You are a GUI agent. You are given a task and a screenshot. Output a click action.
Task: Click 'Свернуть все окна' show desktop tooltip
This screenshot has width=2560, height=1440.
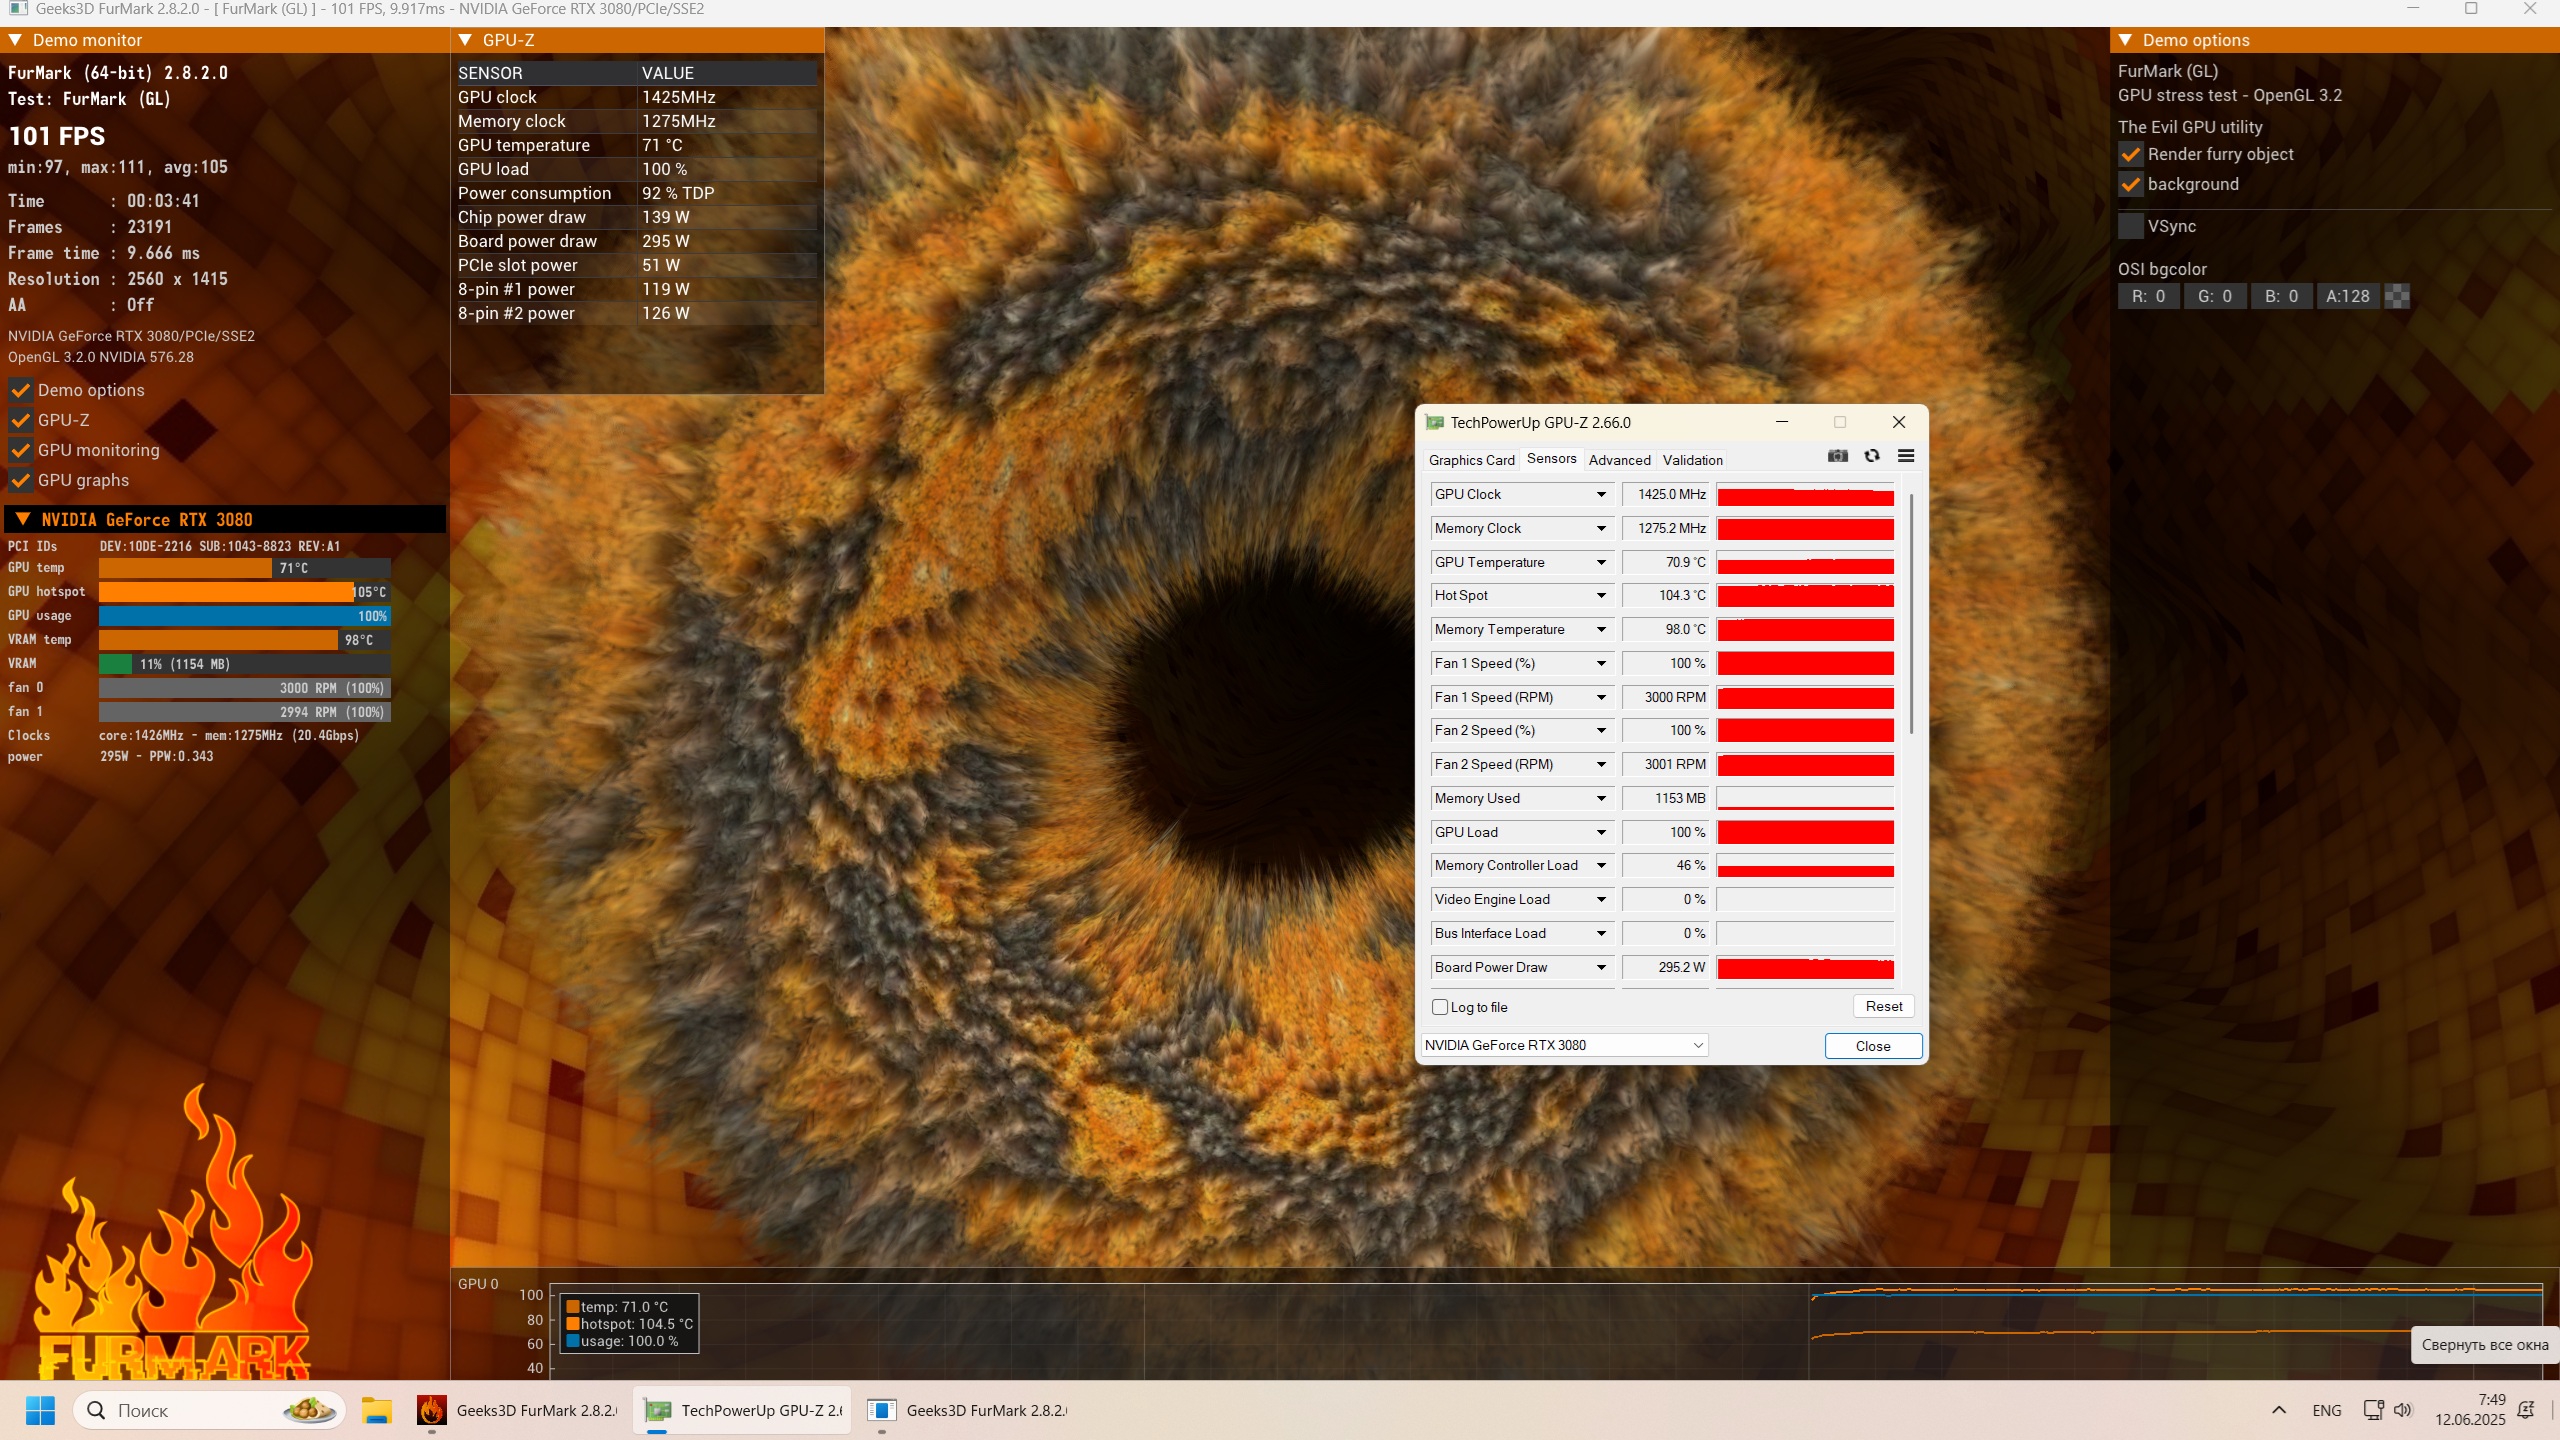2484,1345
